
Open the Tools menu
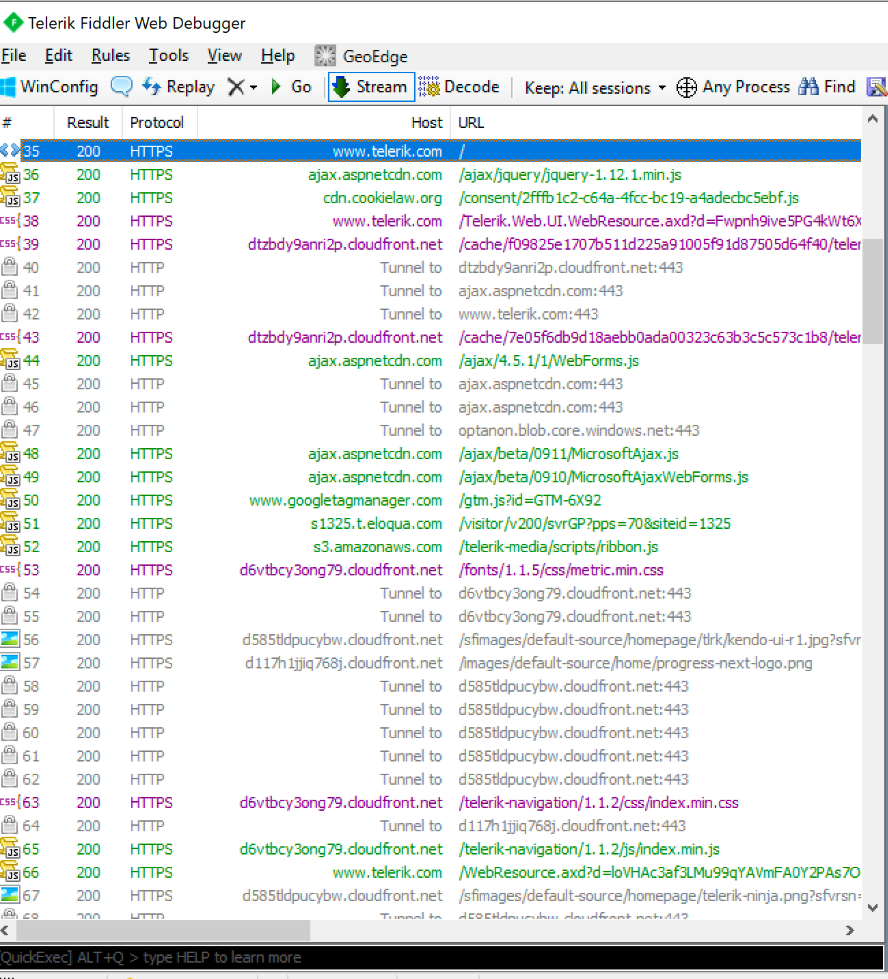(x=168, y=56)
